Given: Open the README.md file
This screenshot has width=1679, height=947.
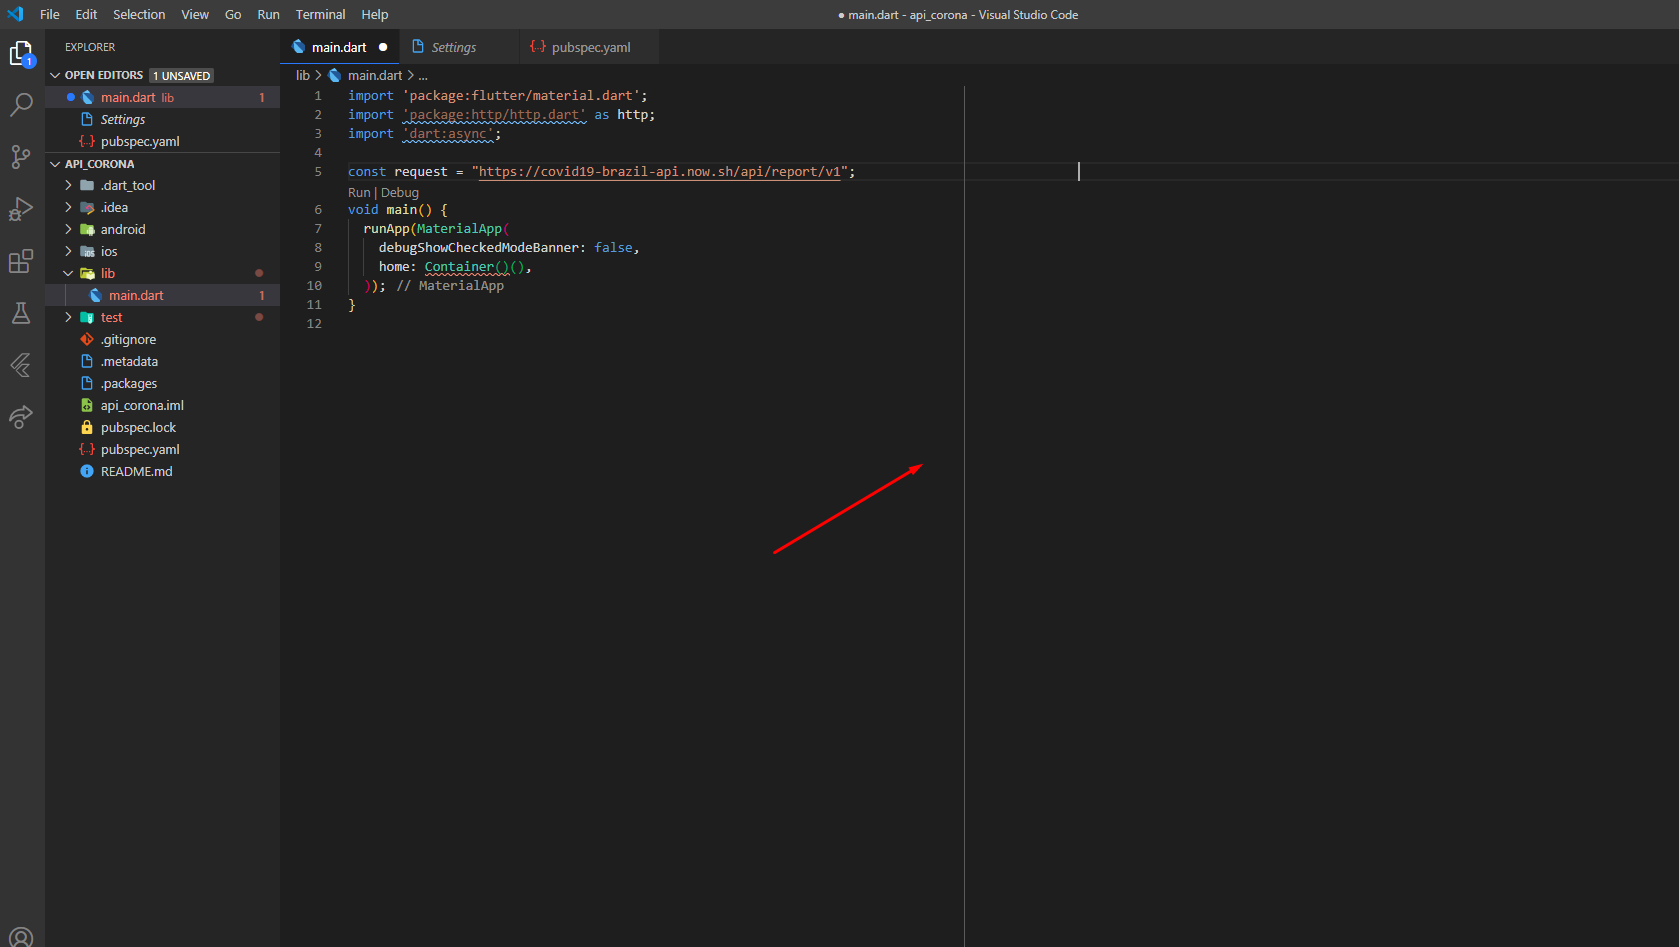Looking at the screenshot, I should point(162,471).
